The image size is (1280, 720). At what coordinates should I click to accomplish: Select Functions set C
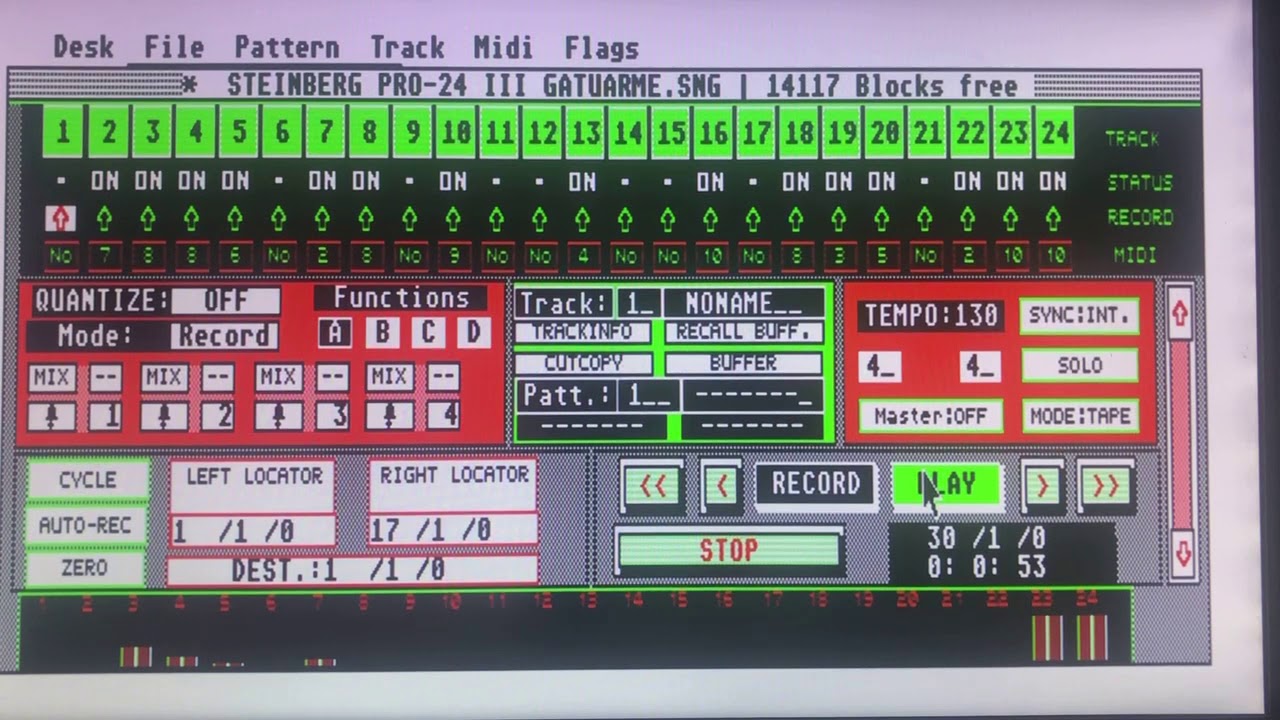[x=428, y=332]
